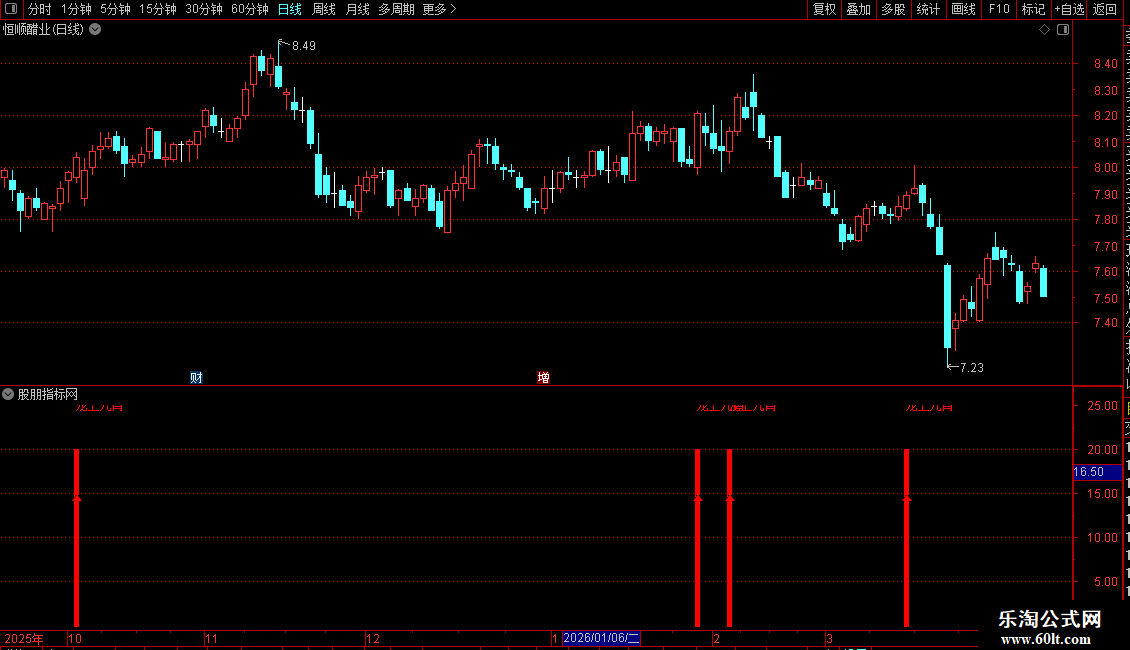
Task: Expand the 股朋指标网 indicator dropdown
Action: [x=8, y=394]
